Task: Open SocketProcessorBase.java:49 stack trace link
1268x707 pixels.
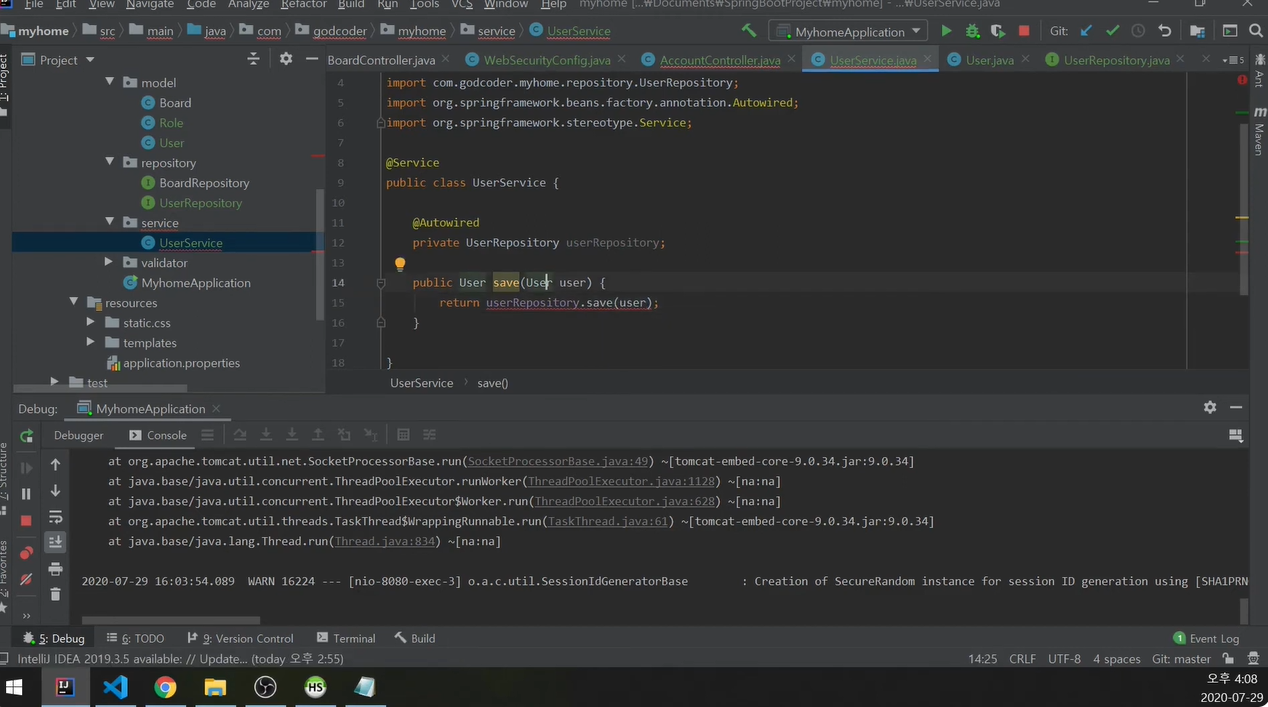Action: tap(558, 461)
